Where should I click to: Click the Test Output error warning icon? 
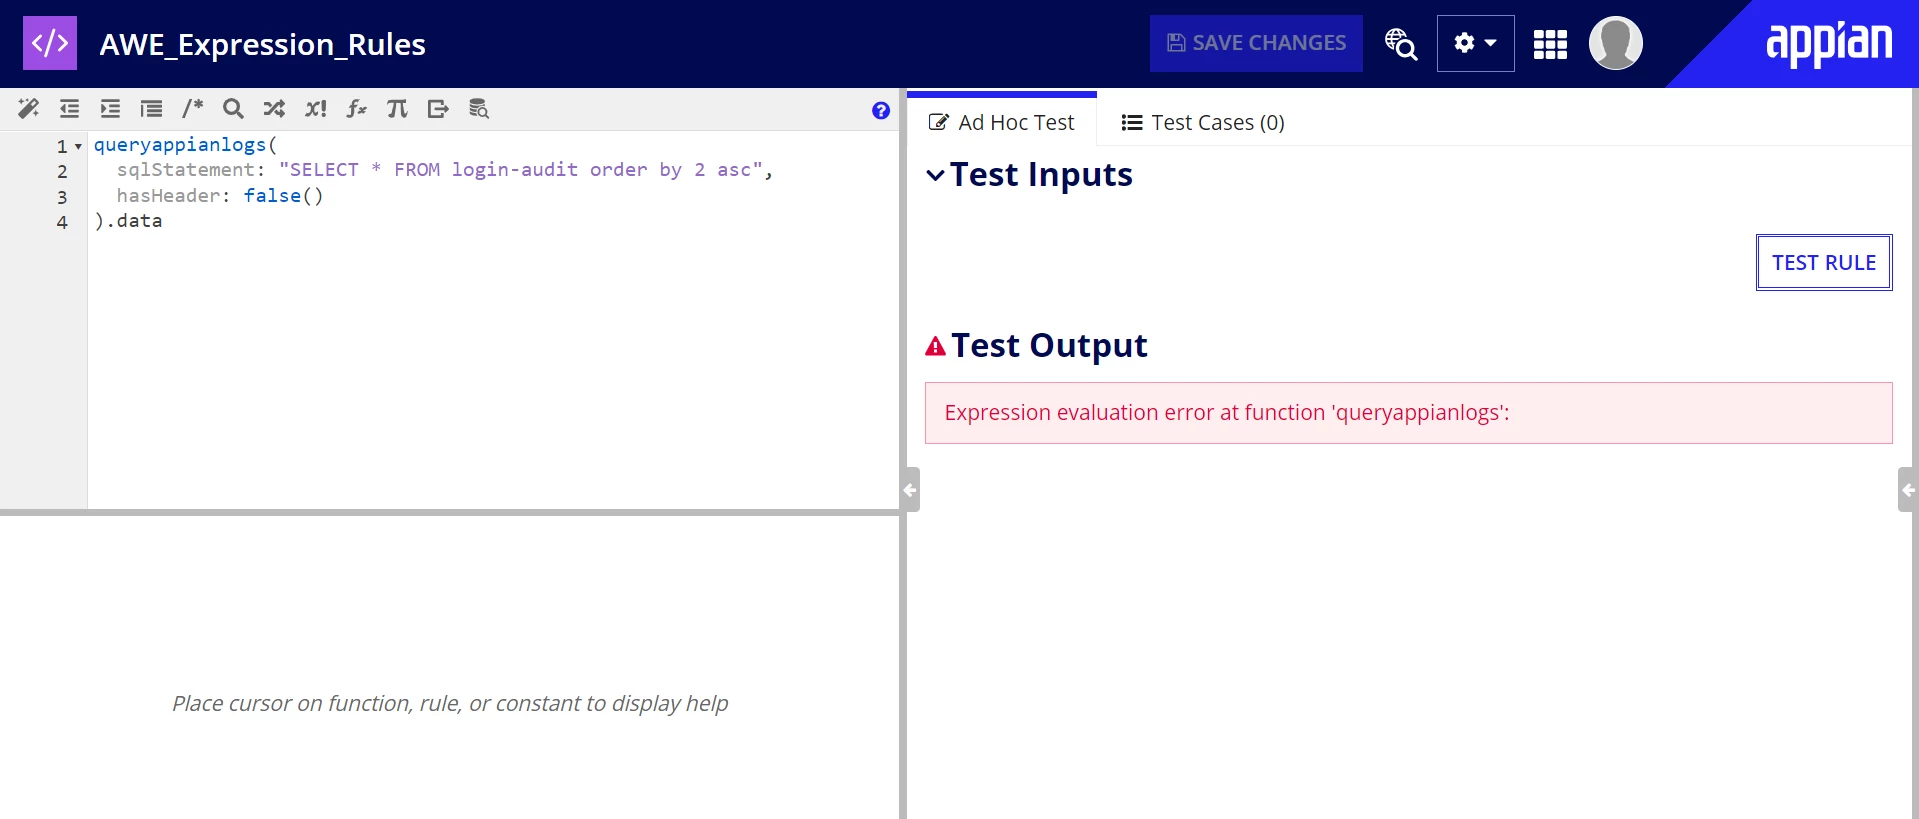coord(935,346)
